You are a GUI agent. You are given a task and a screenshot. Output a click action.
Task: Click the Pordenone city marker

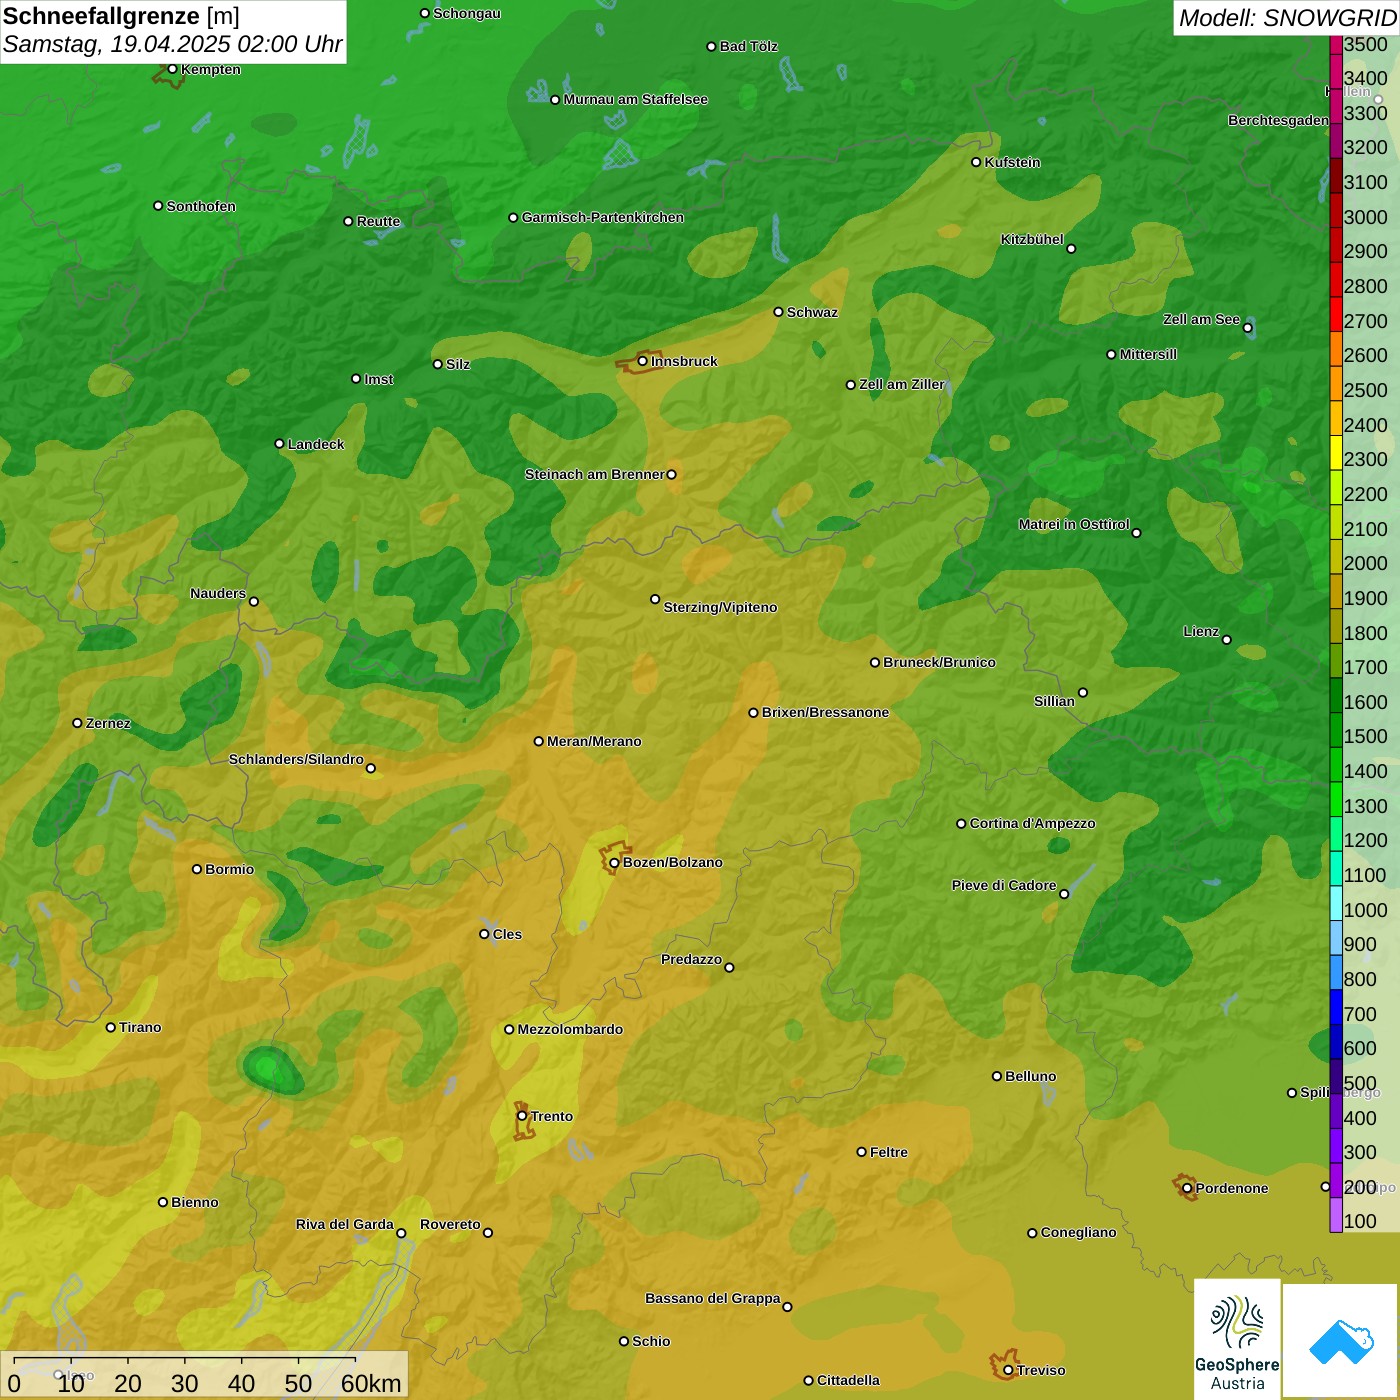tap(1187, 1188)
